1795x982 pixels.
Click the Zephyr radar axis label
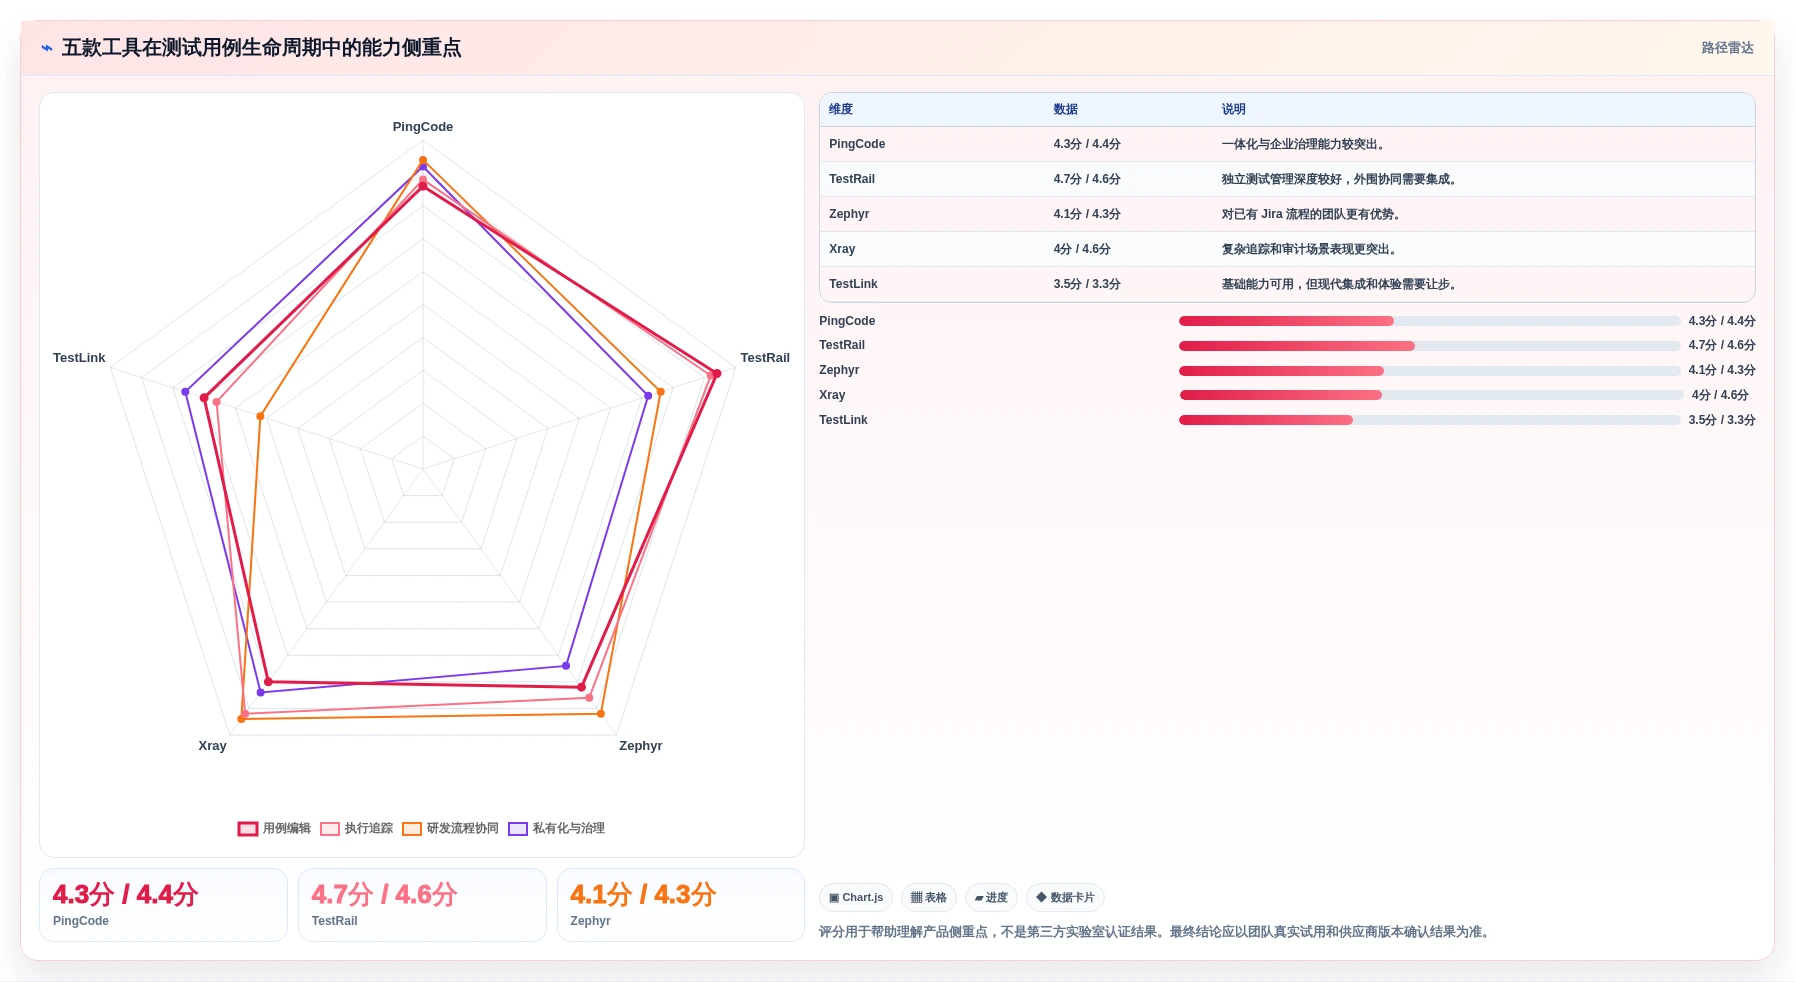click(x=641, y=746)
